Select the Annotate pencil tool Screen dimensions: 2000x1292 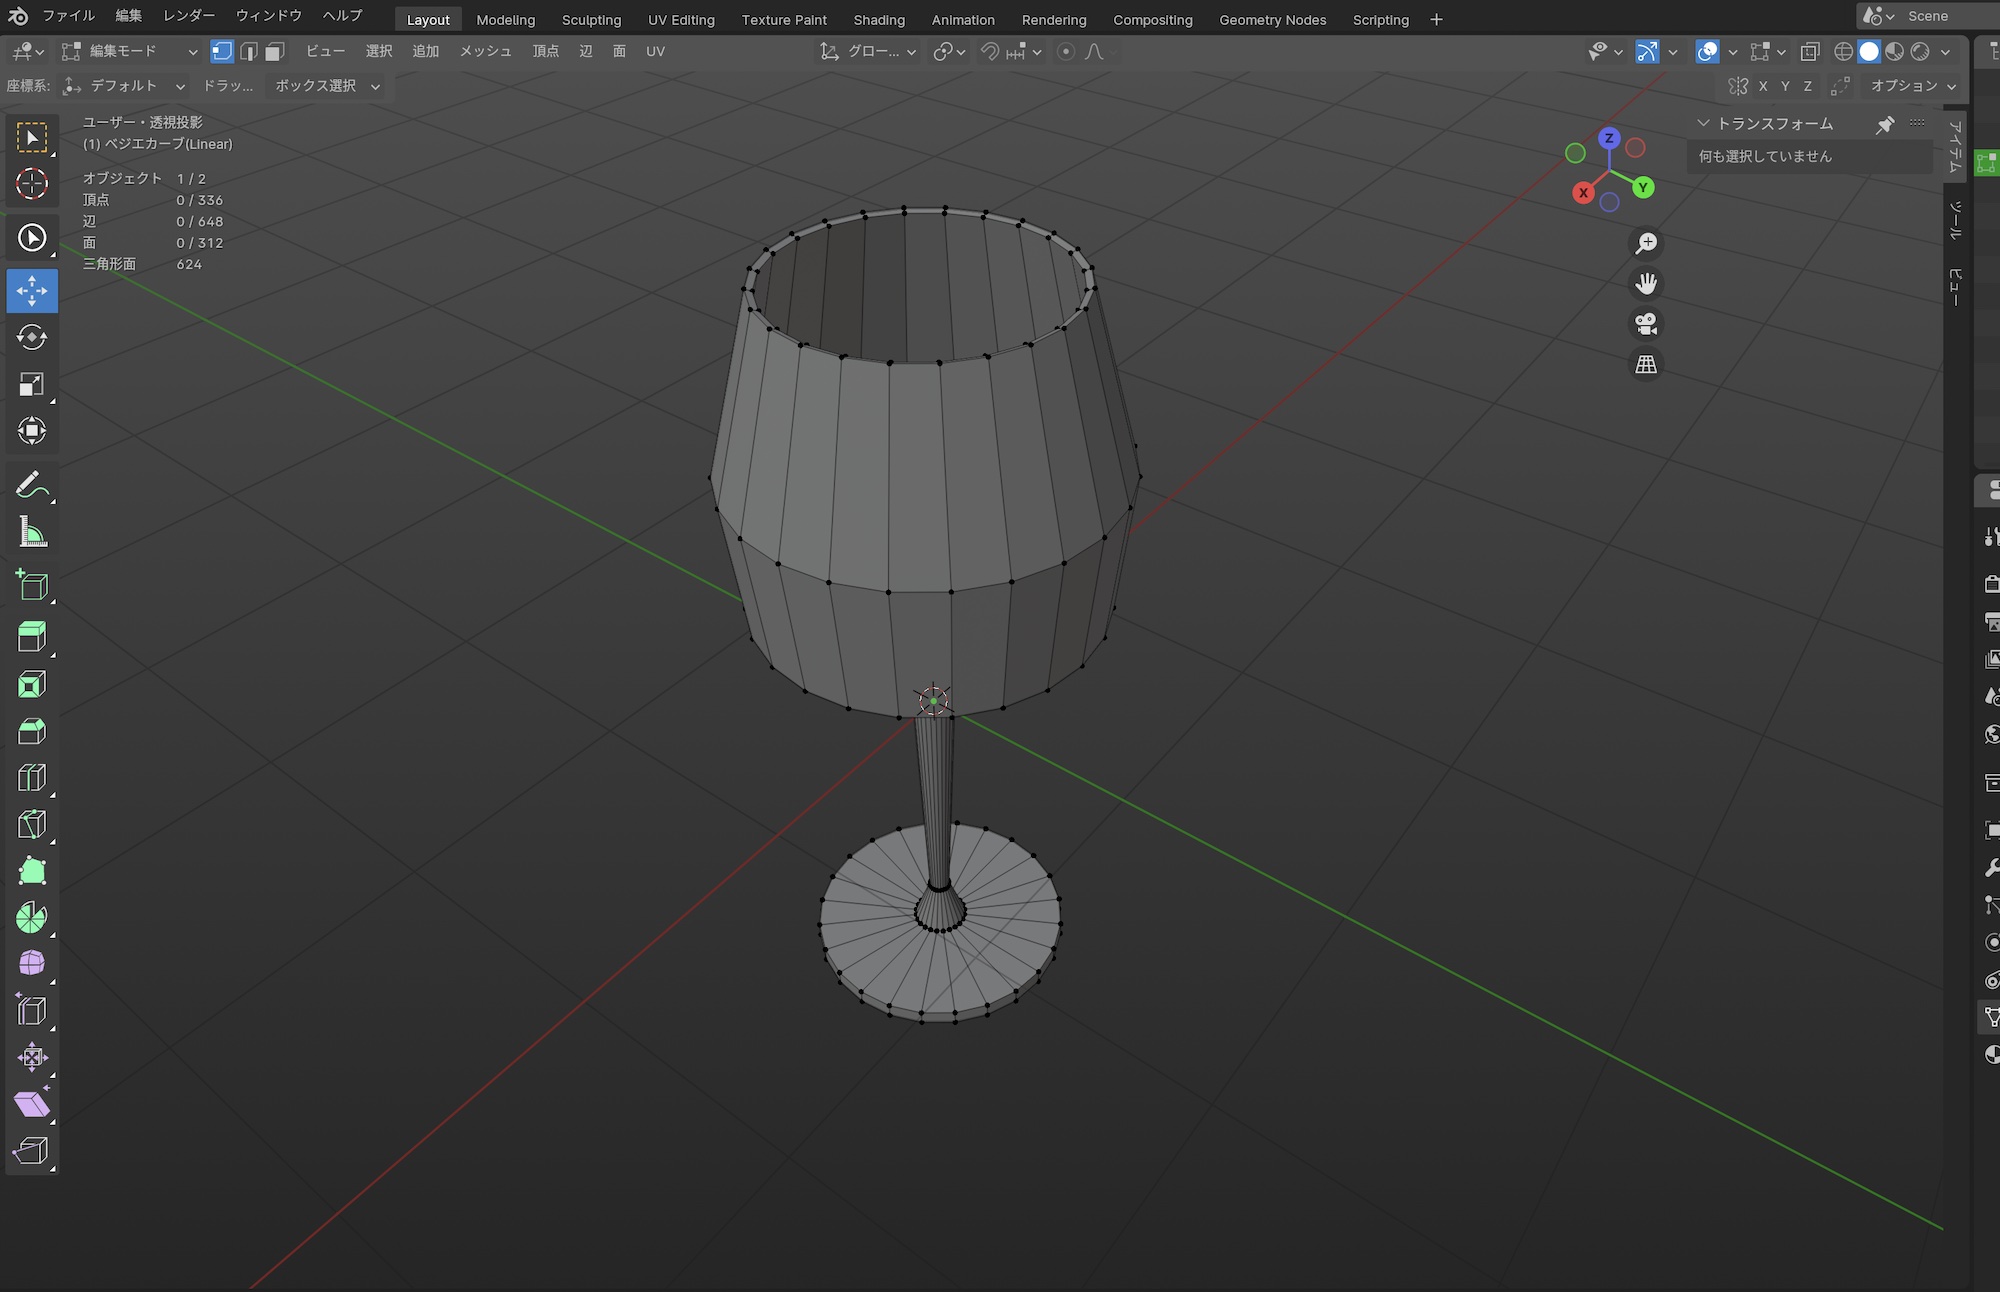point(32,486)
